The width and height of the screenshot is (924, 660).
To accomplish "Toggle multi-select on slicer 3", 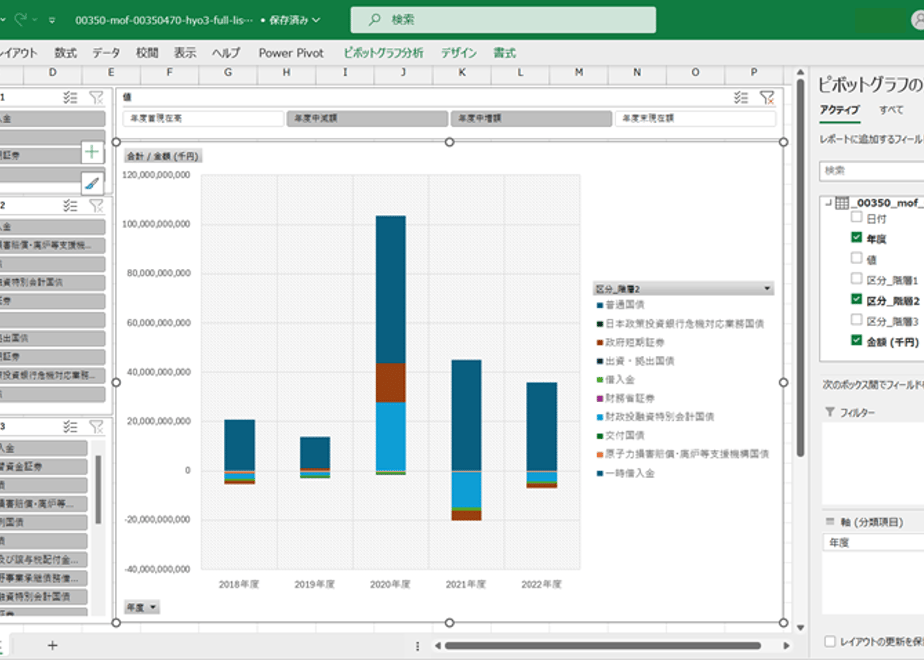I will 70,427.
